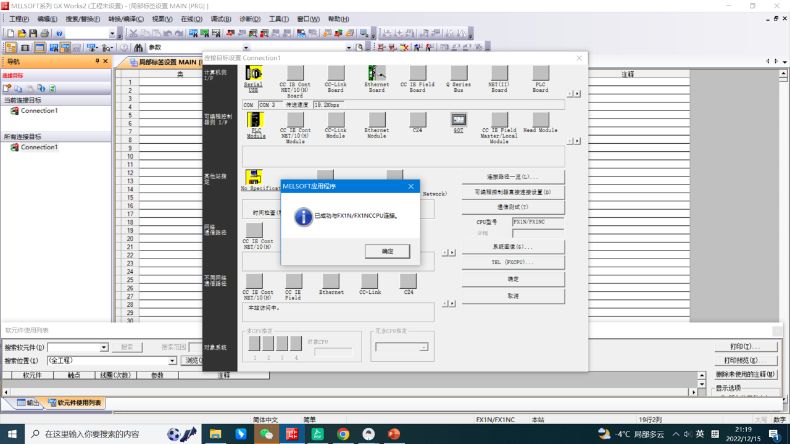Open Google Chrome from the taskbar
This screenshot has height=444, width=790.
tap(343, 434)
